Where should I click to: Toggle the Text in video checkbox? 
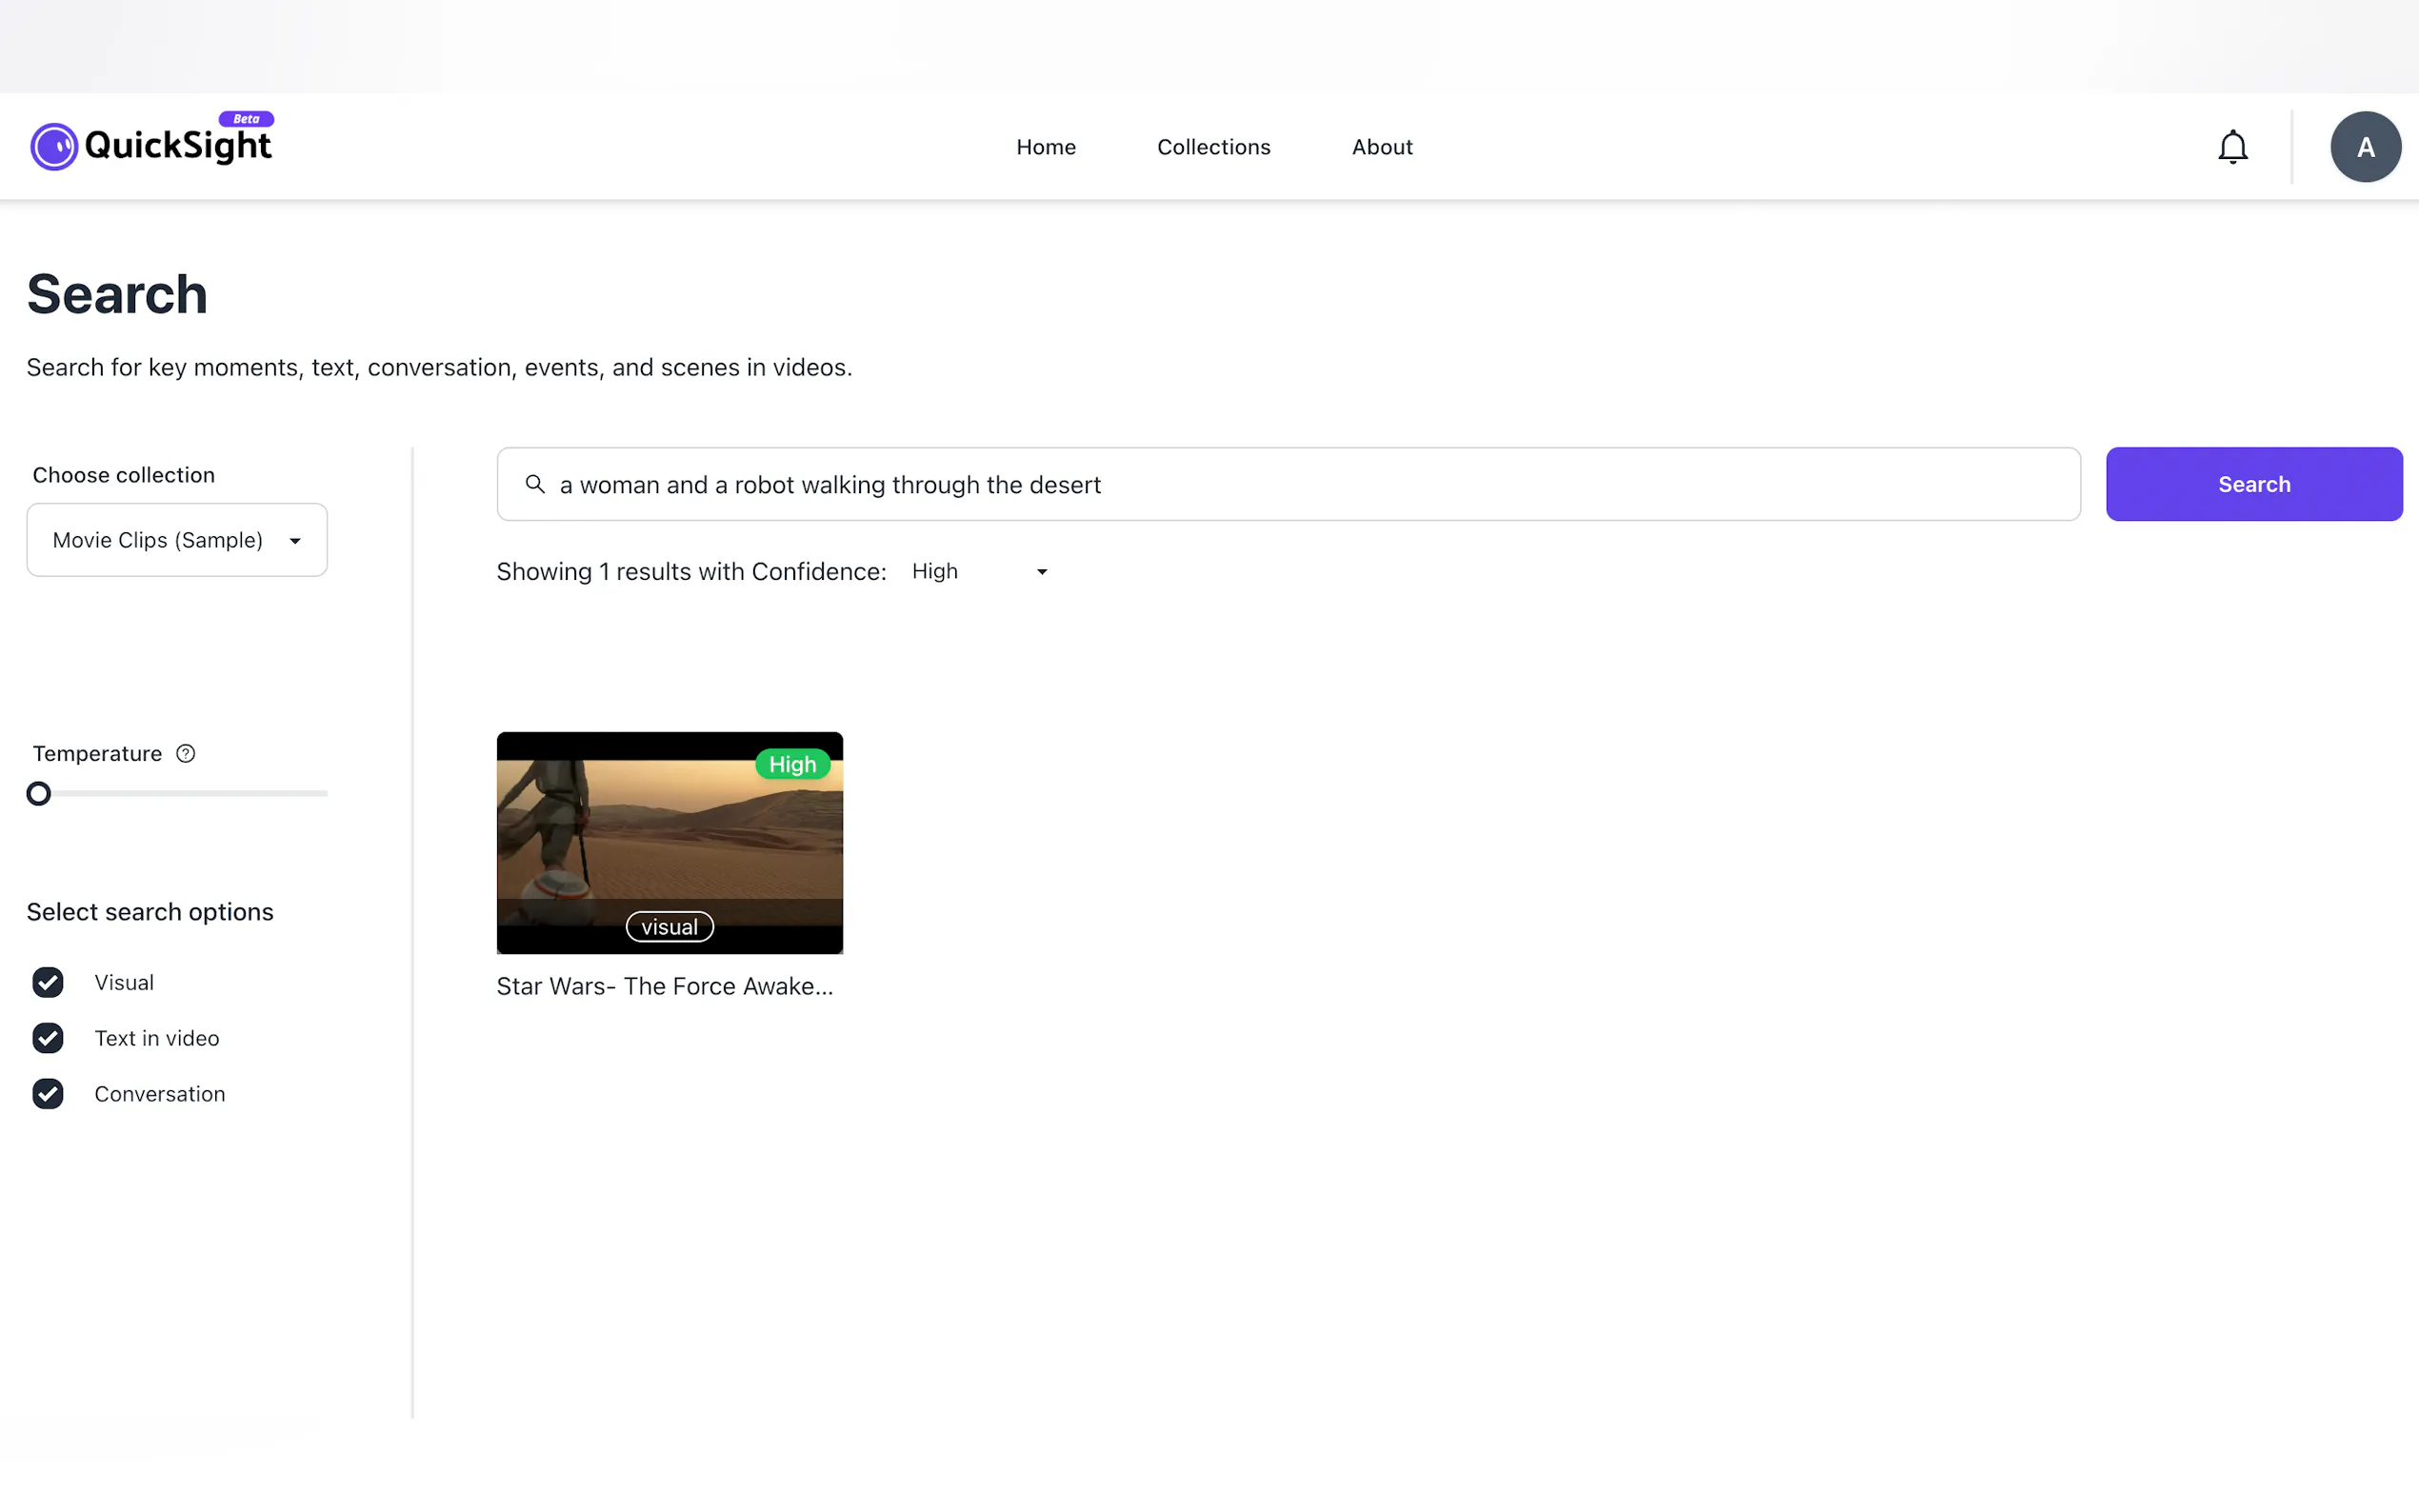click(48, 1038)
